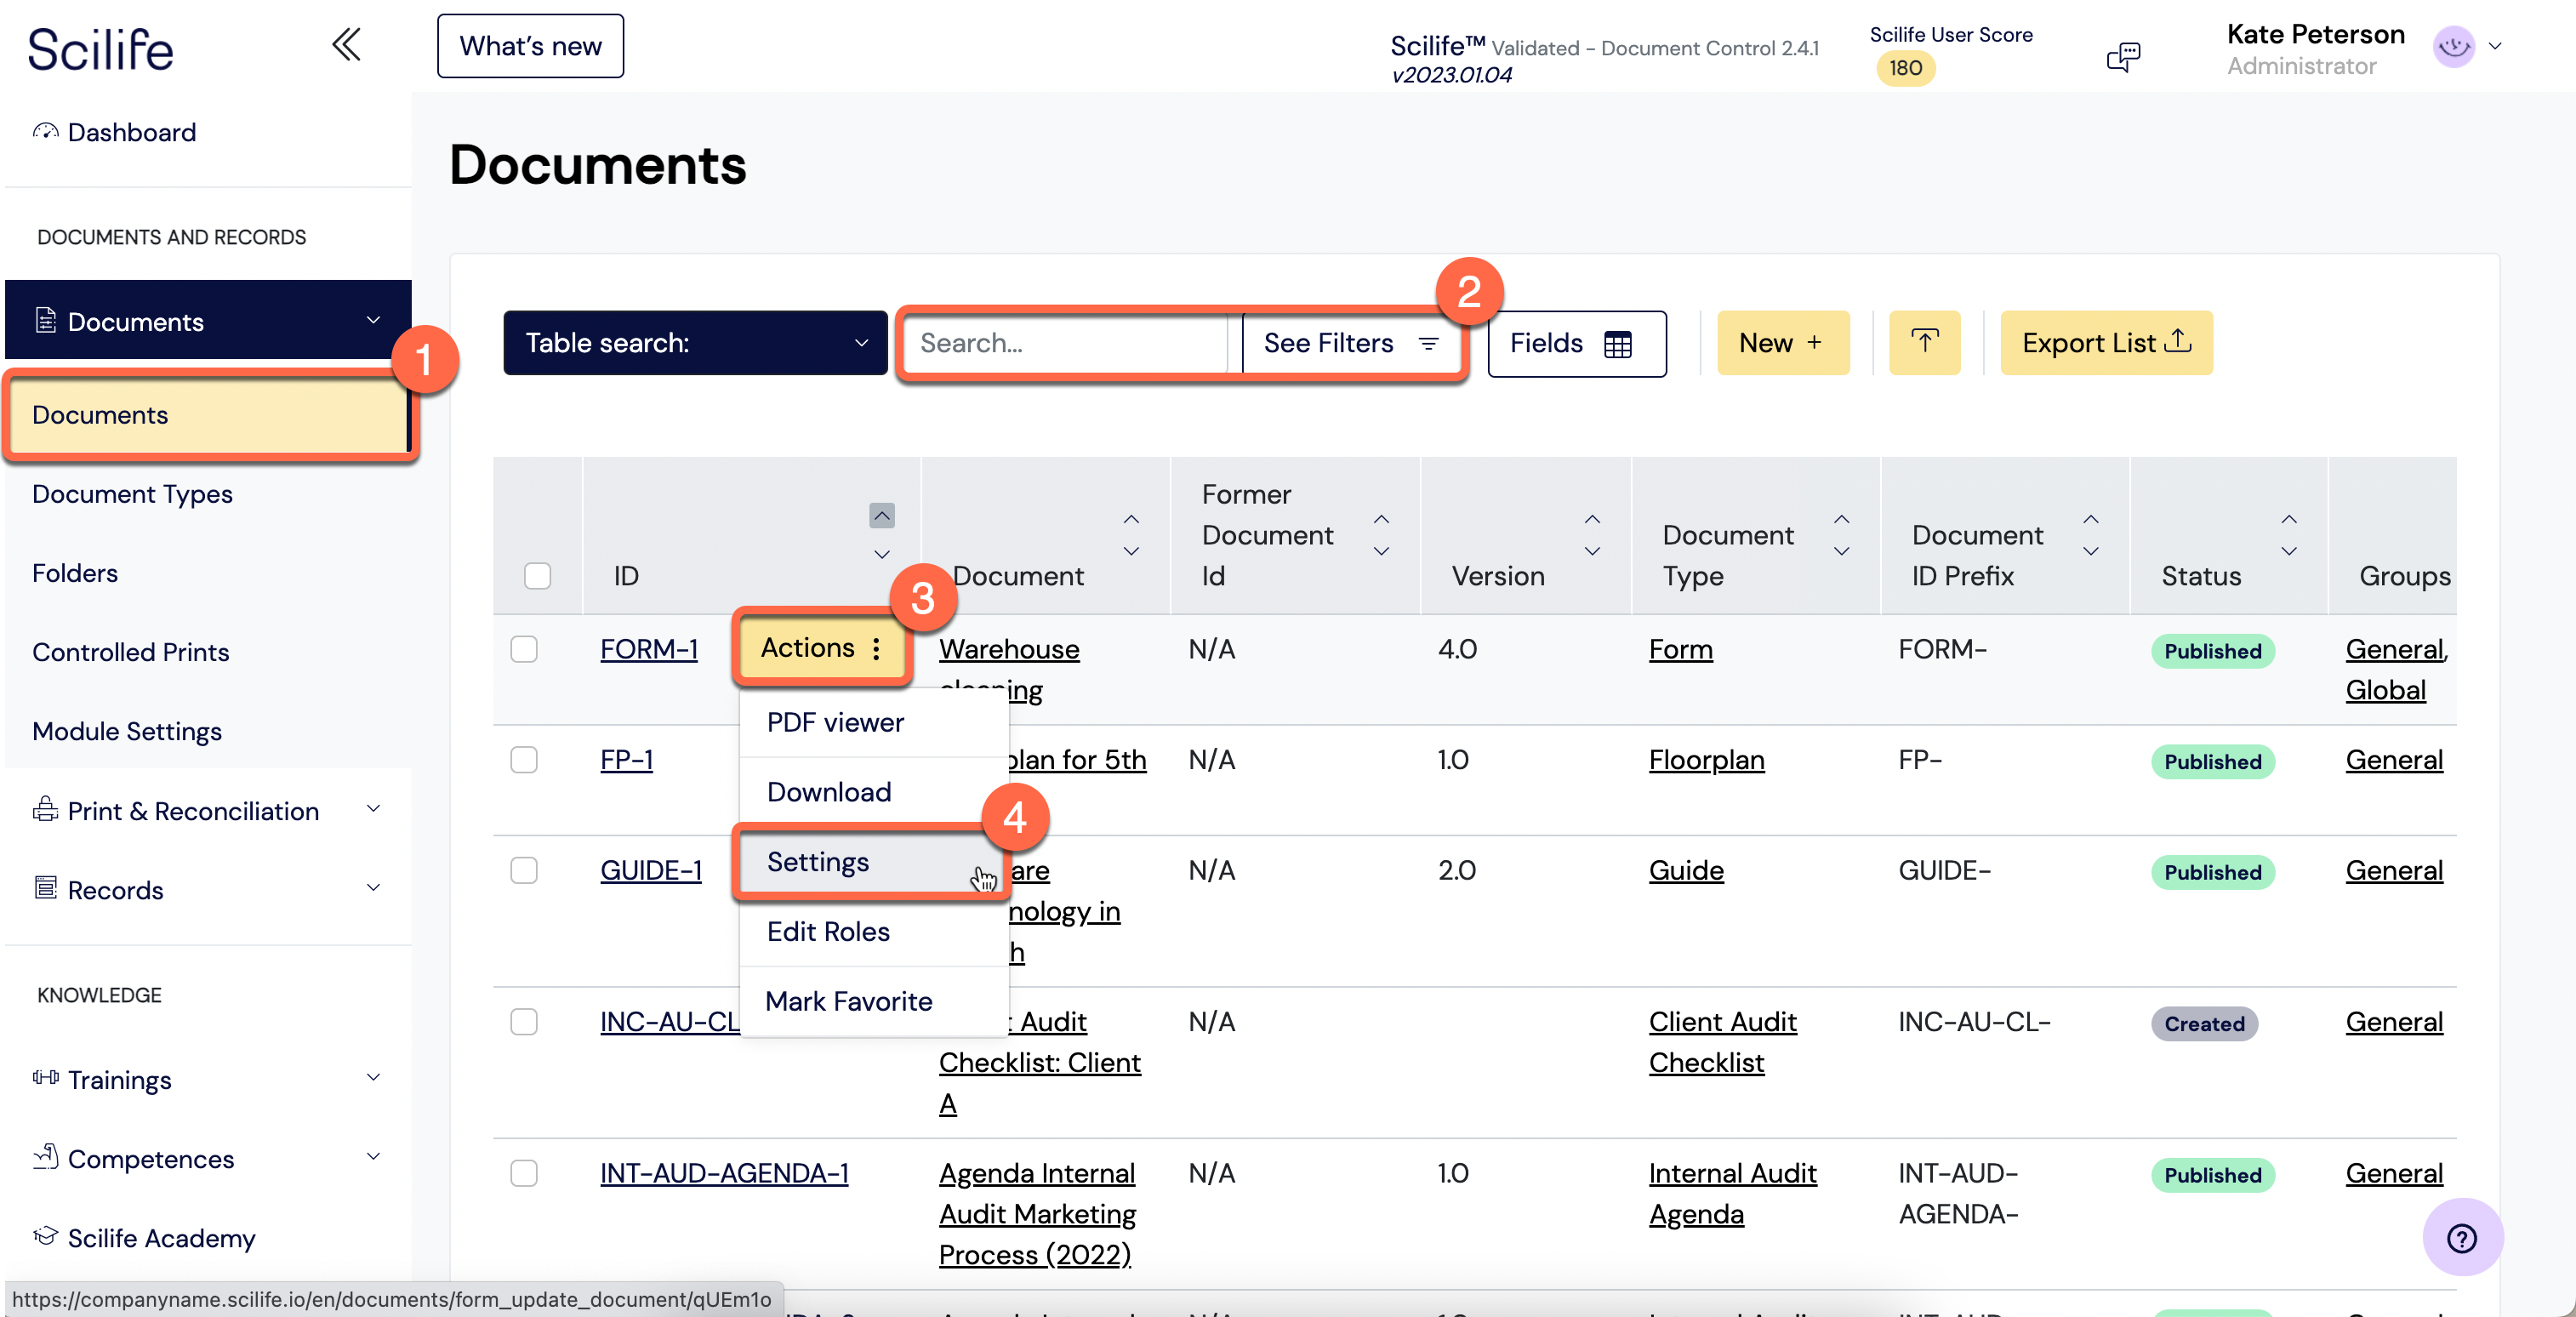Sort Document ID Prefix ascending arrow
2576x1317 pixels.
pos(2090,520)
